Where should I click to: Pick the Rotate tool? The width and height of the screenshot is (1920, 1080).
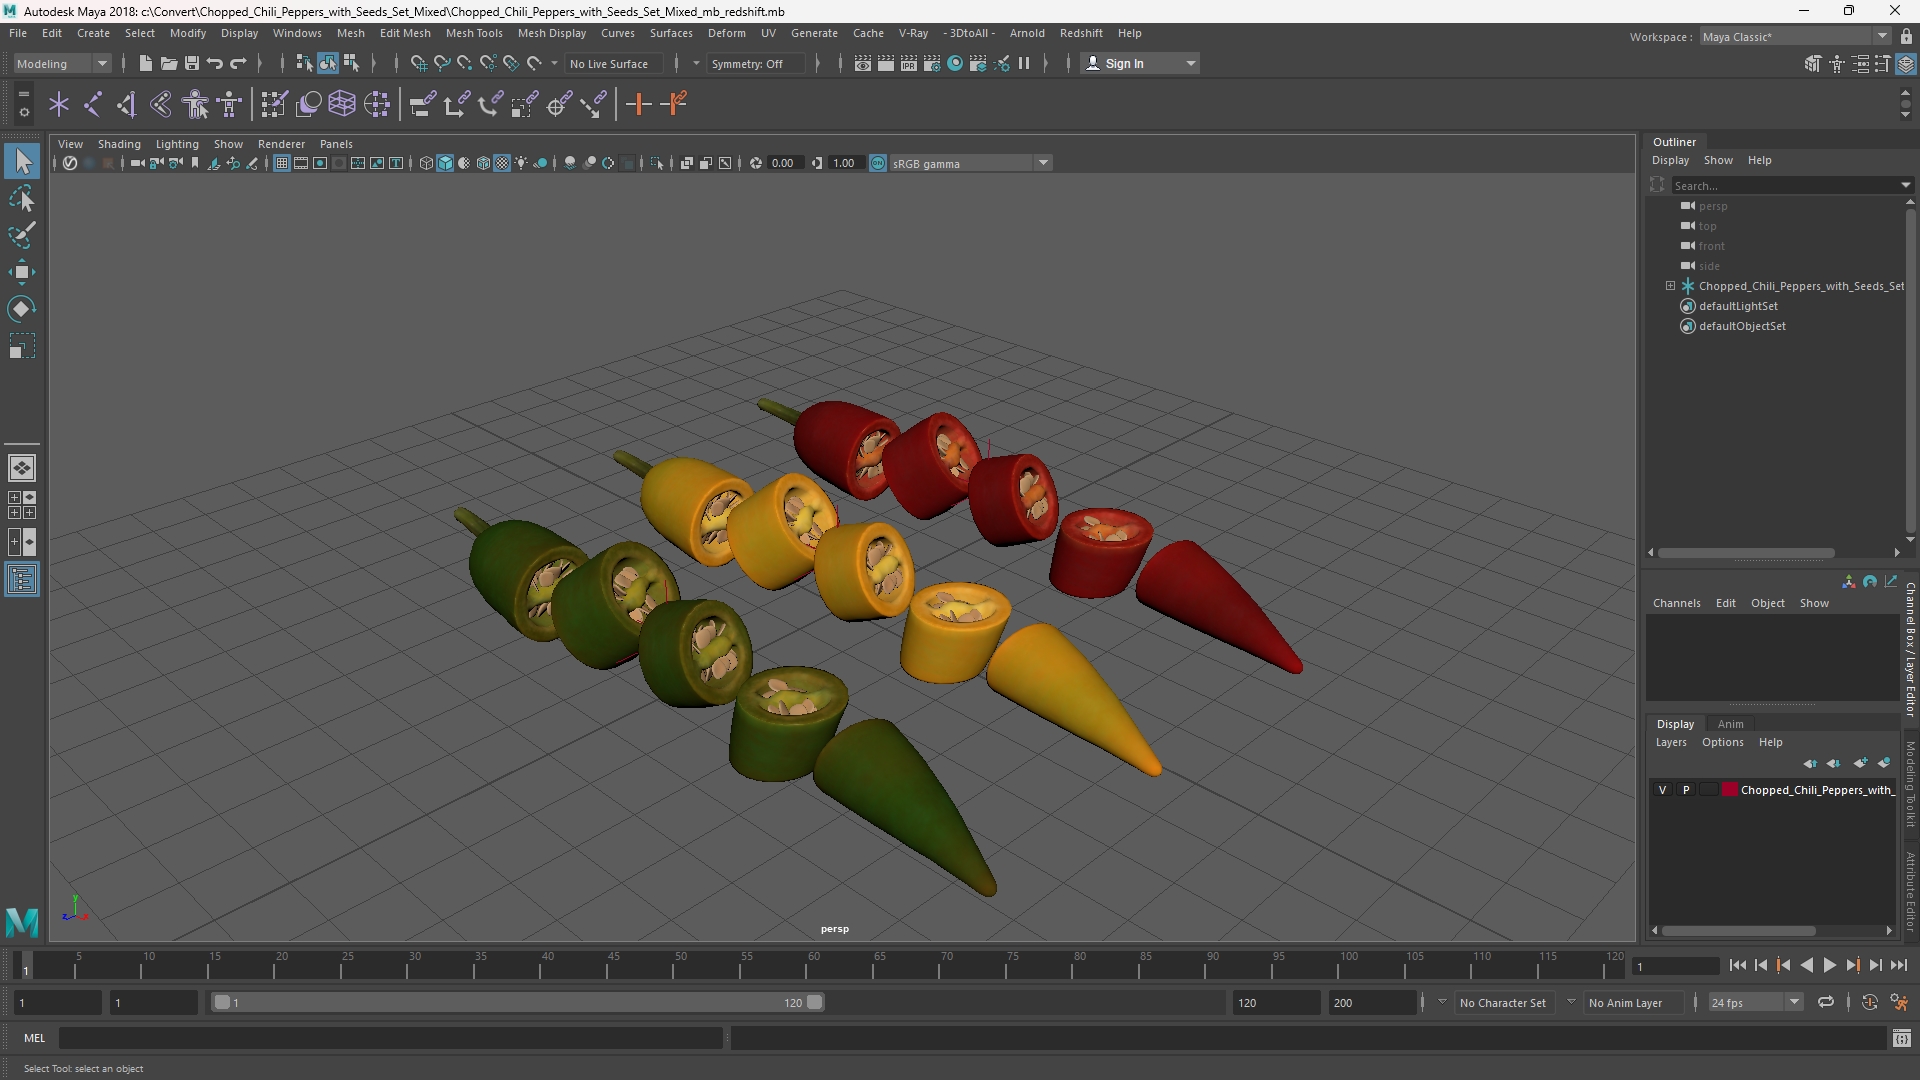tap(22, 309)
